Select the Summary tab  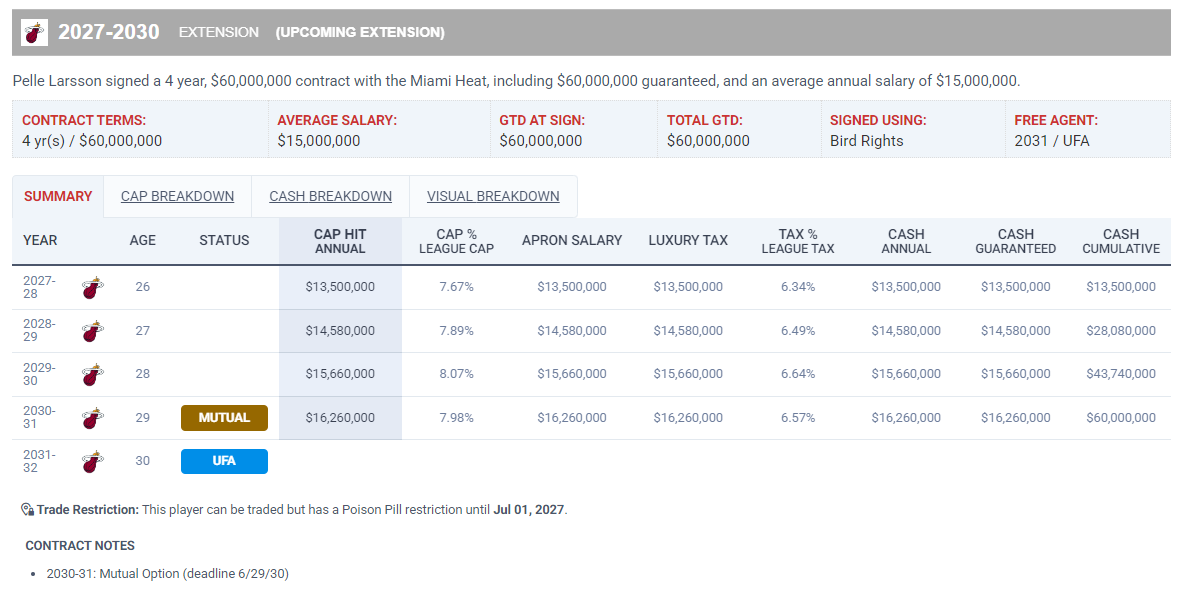point(58,196)
